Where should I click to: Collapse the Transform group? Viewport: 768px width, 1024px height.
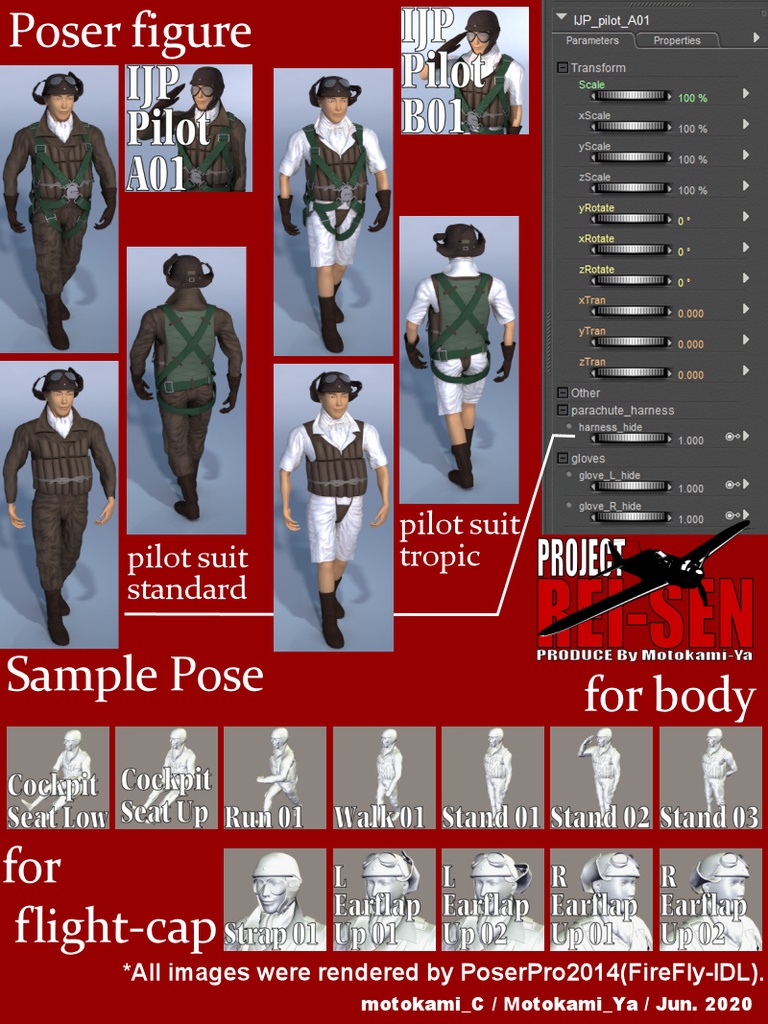tap(562, 68)
